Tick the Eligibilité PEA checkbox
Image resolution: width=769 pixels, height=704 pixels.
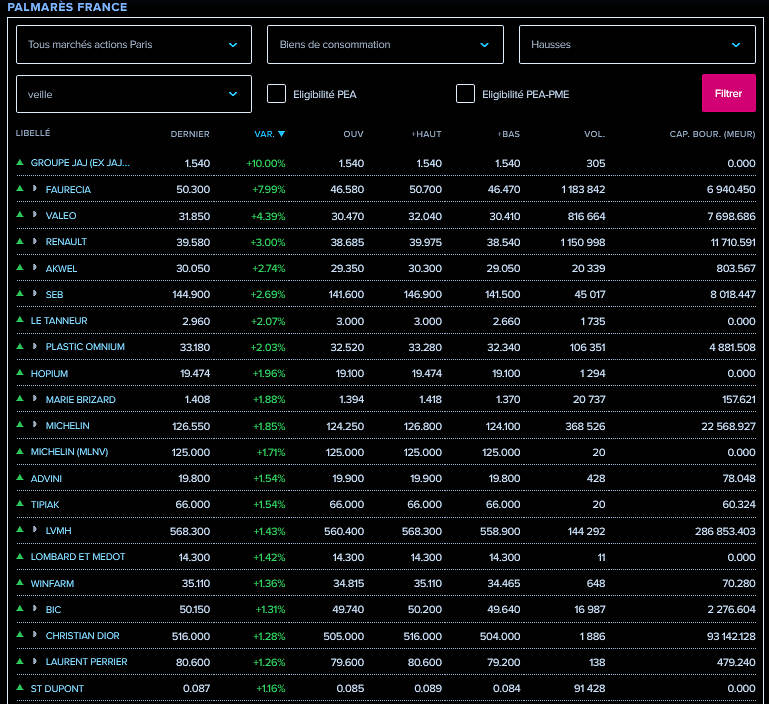point(277,94)
